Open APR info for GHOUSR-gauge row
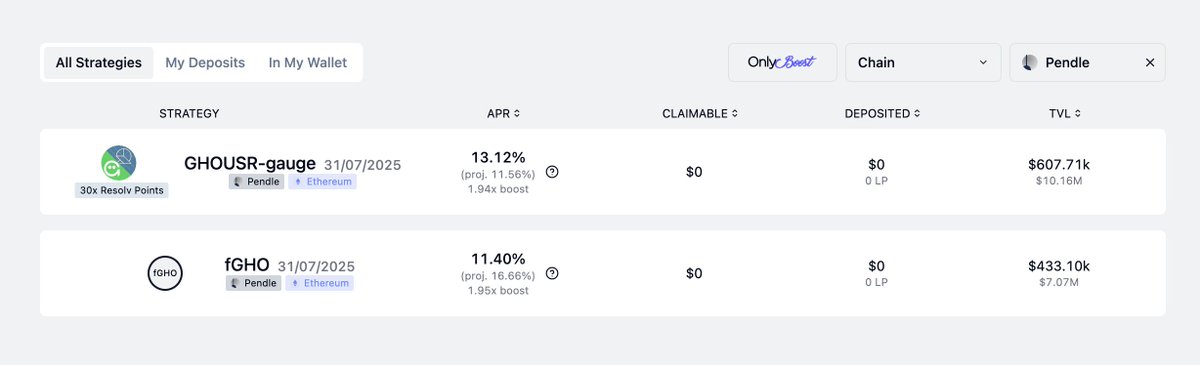 point(552,172)
